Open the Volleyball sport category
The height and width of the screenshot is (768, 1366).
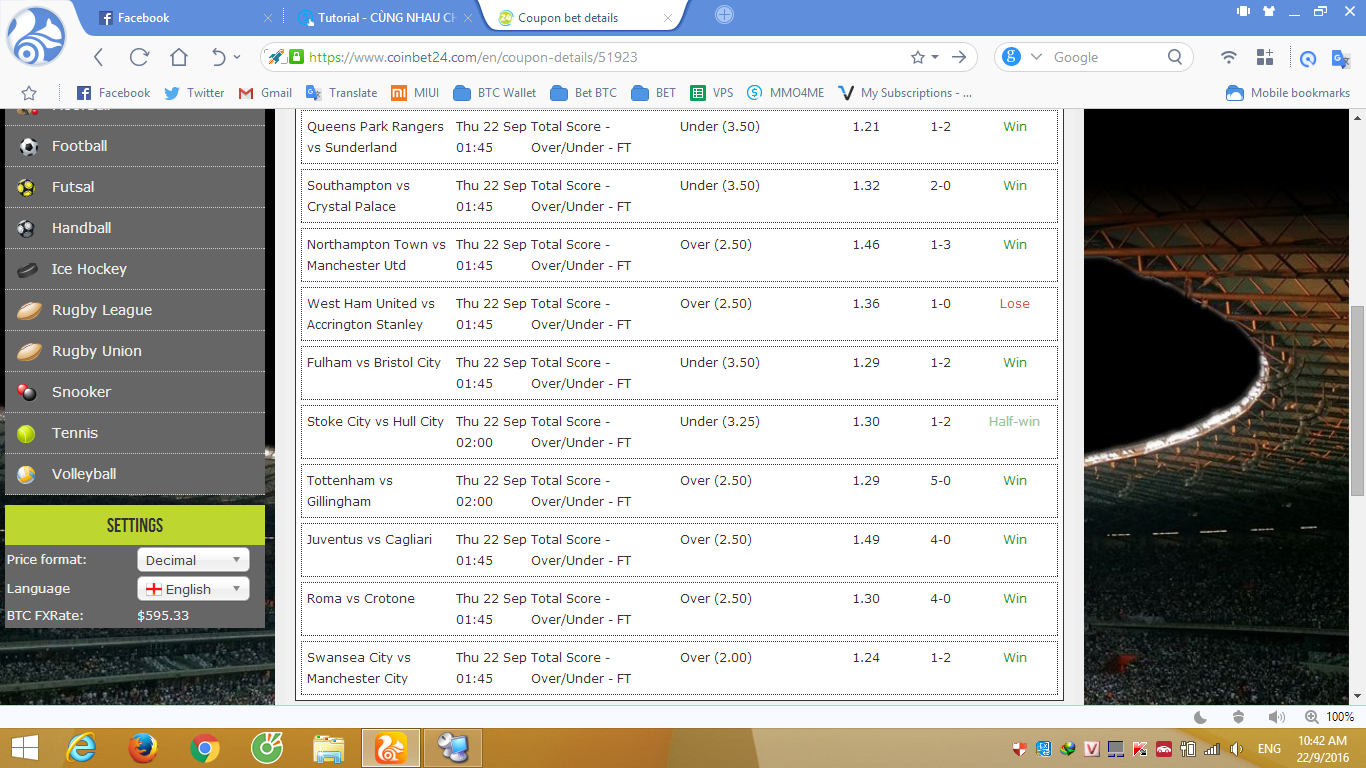pyautogui.click(x=135, y=474)
